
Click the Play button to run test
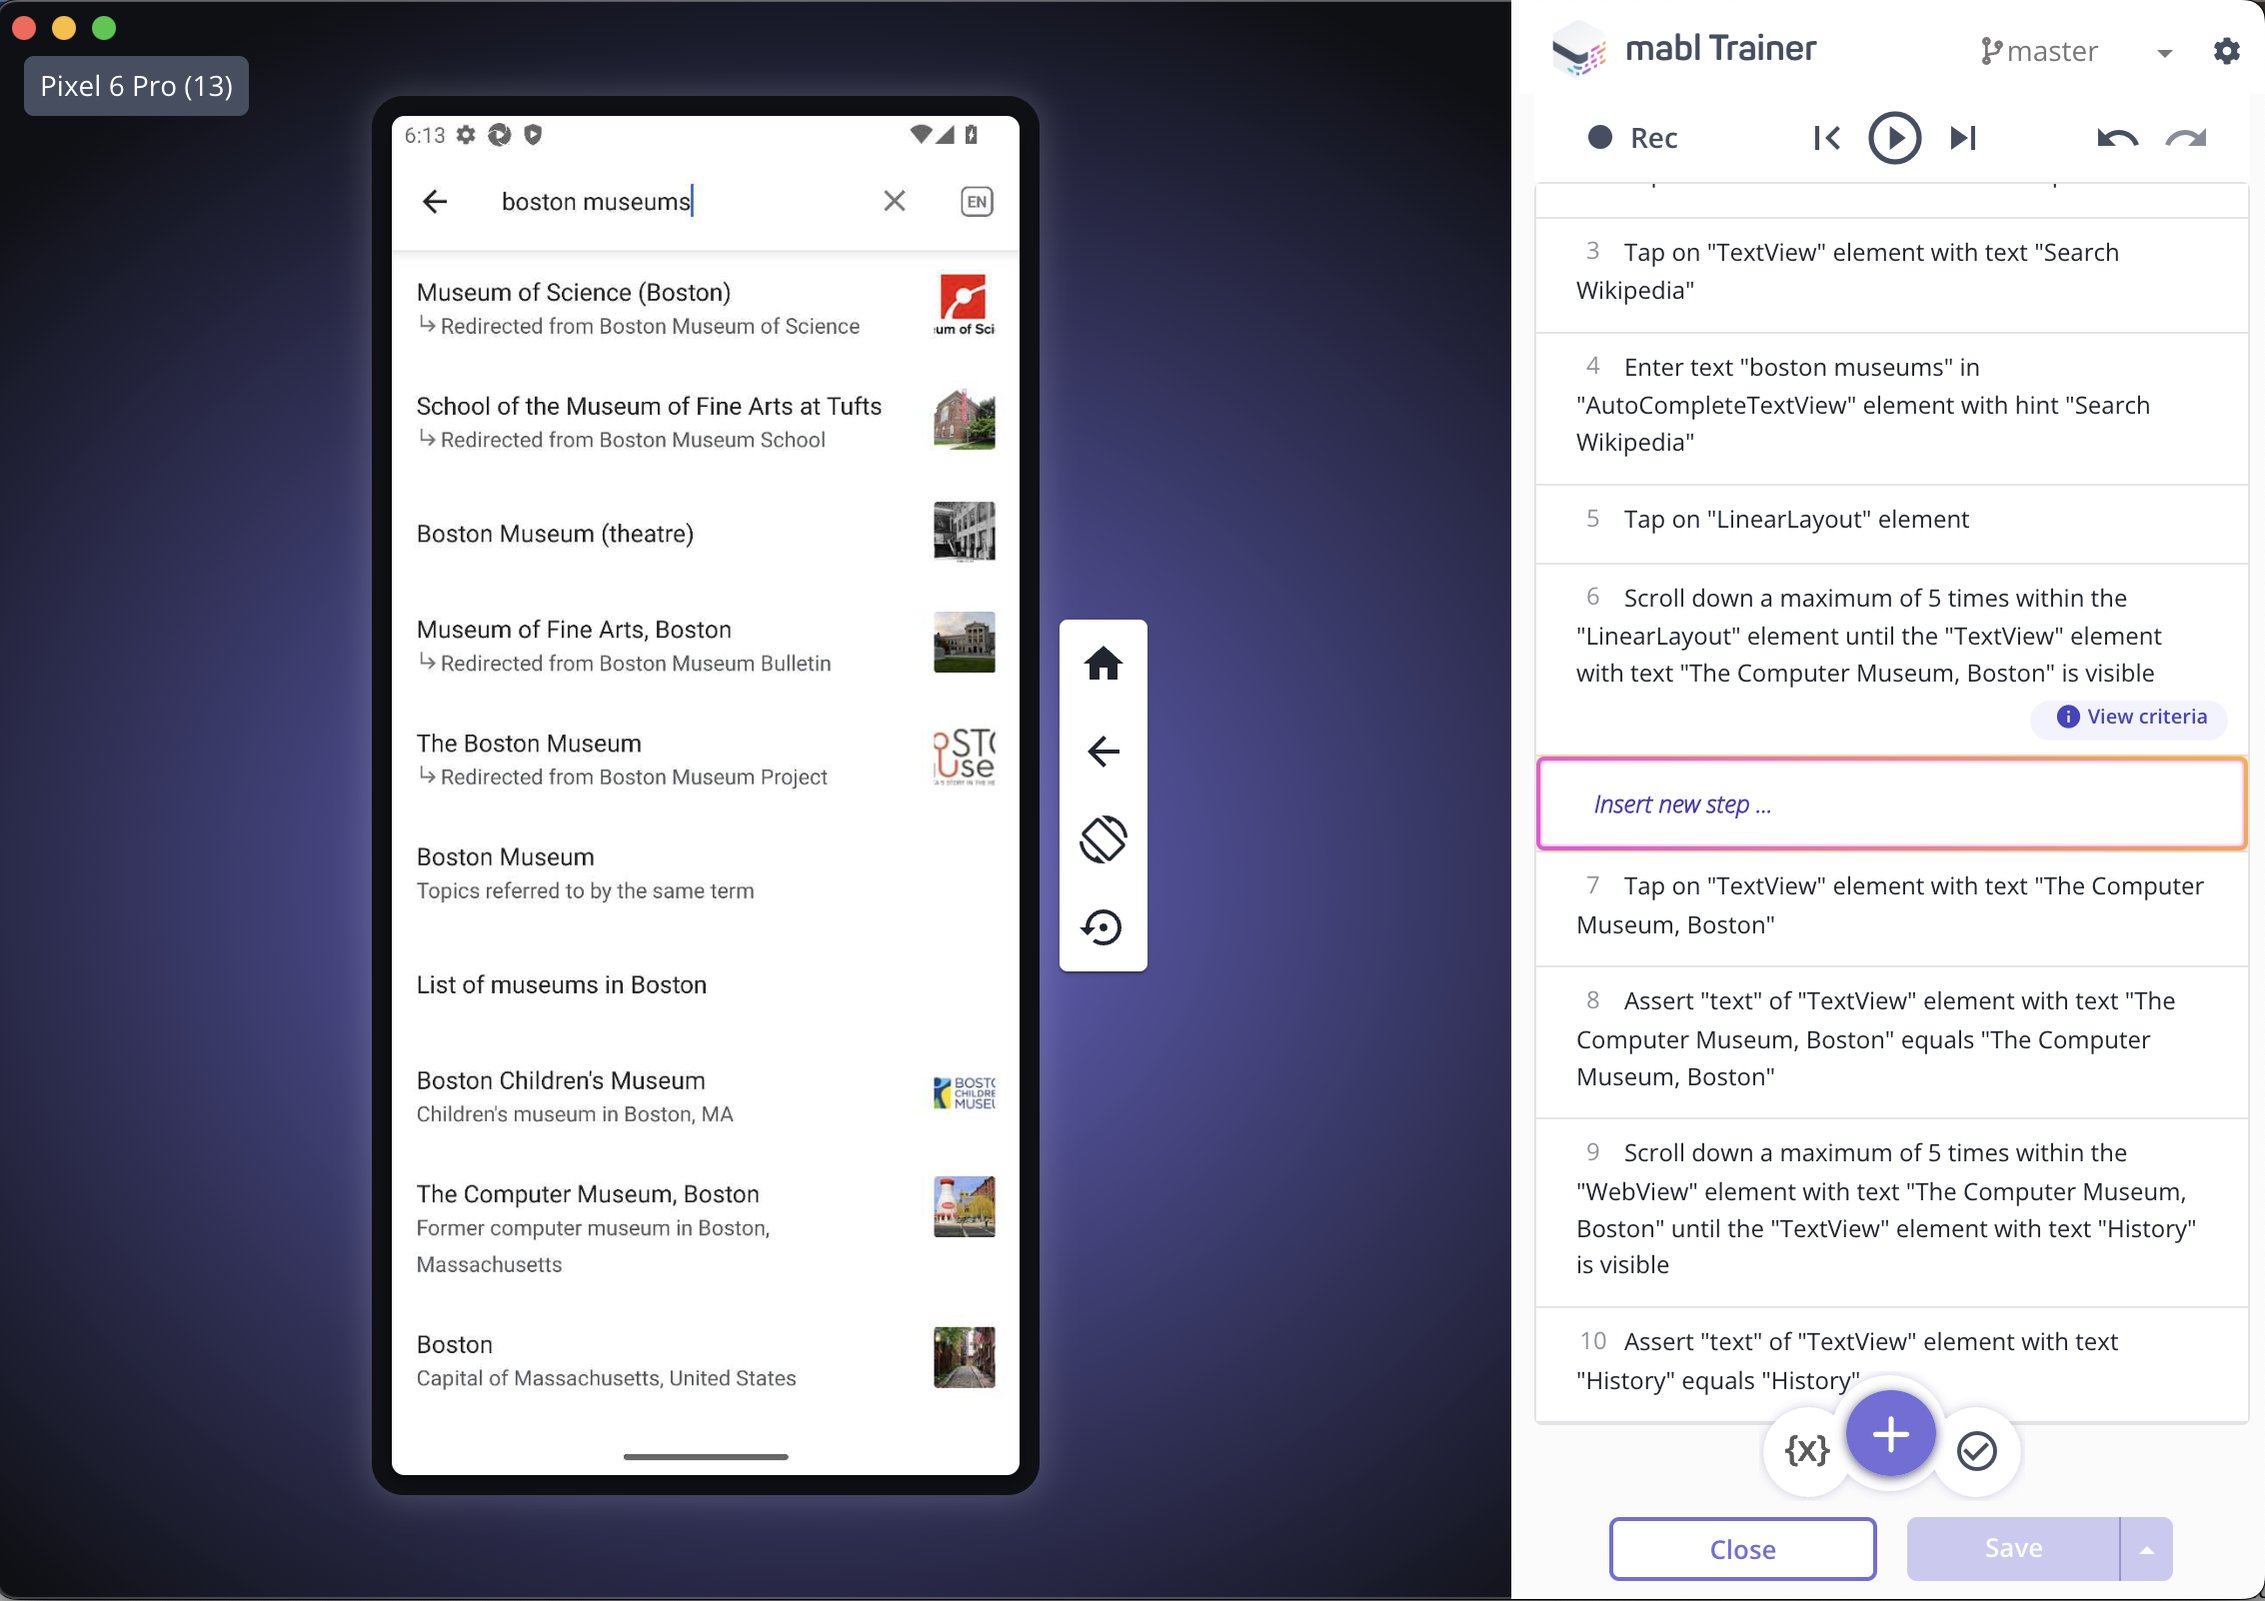[1894, 137]
